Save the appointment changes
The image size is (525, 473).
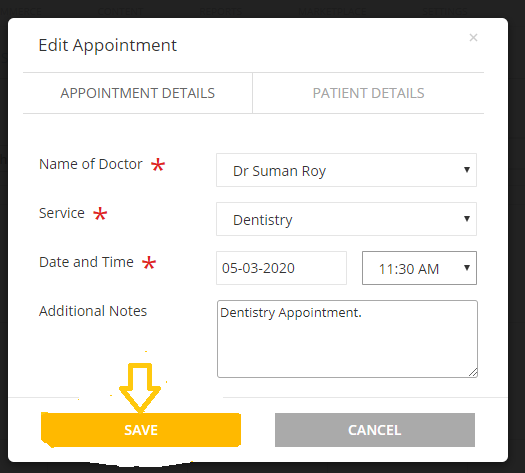141,430
